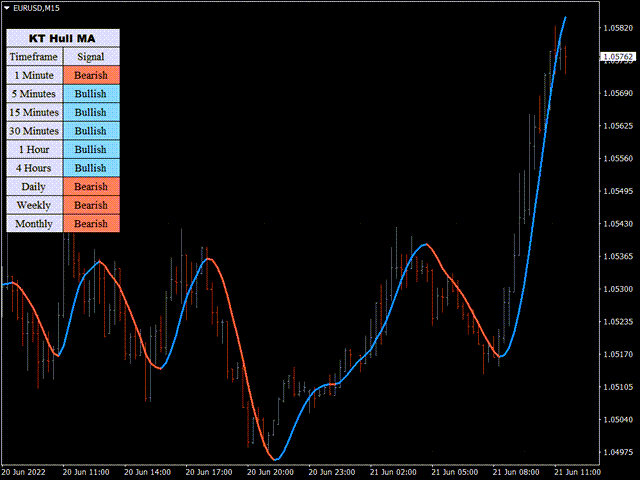Image resolution: width=640 pixels, height=480 pixels.
Task: Select the KT Hull MA panel title
Action: coord(63,38)
